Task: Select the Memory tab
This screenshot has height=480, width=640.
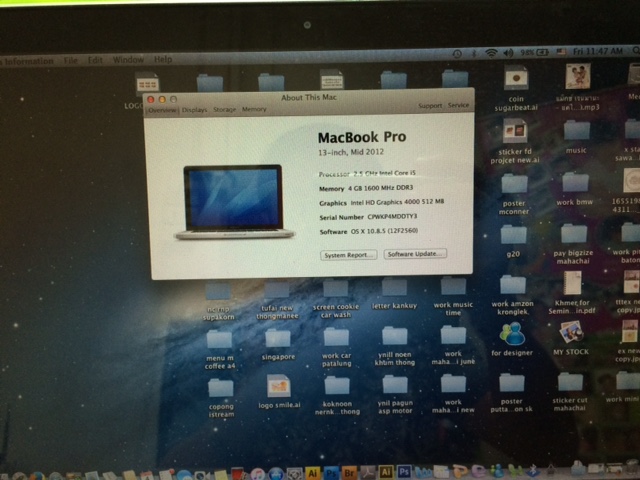Action: coord(254,109)
